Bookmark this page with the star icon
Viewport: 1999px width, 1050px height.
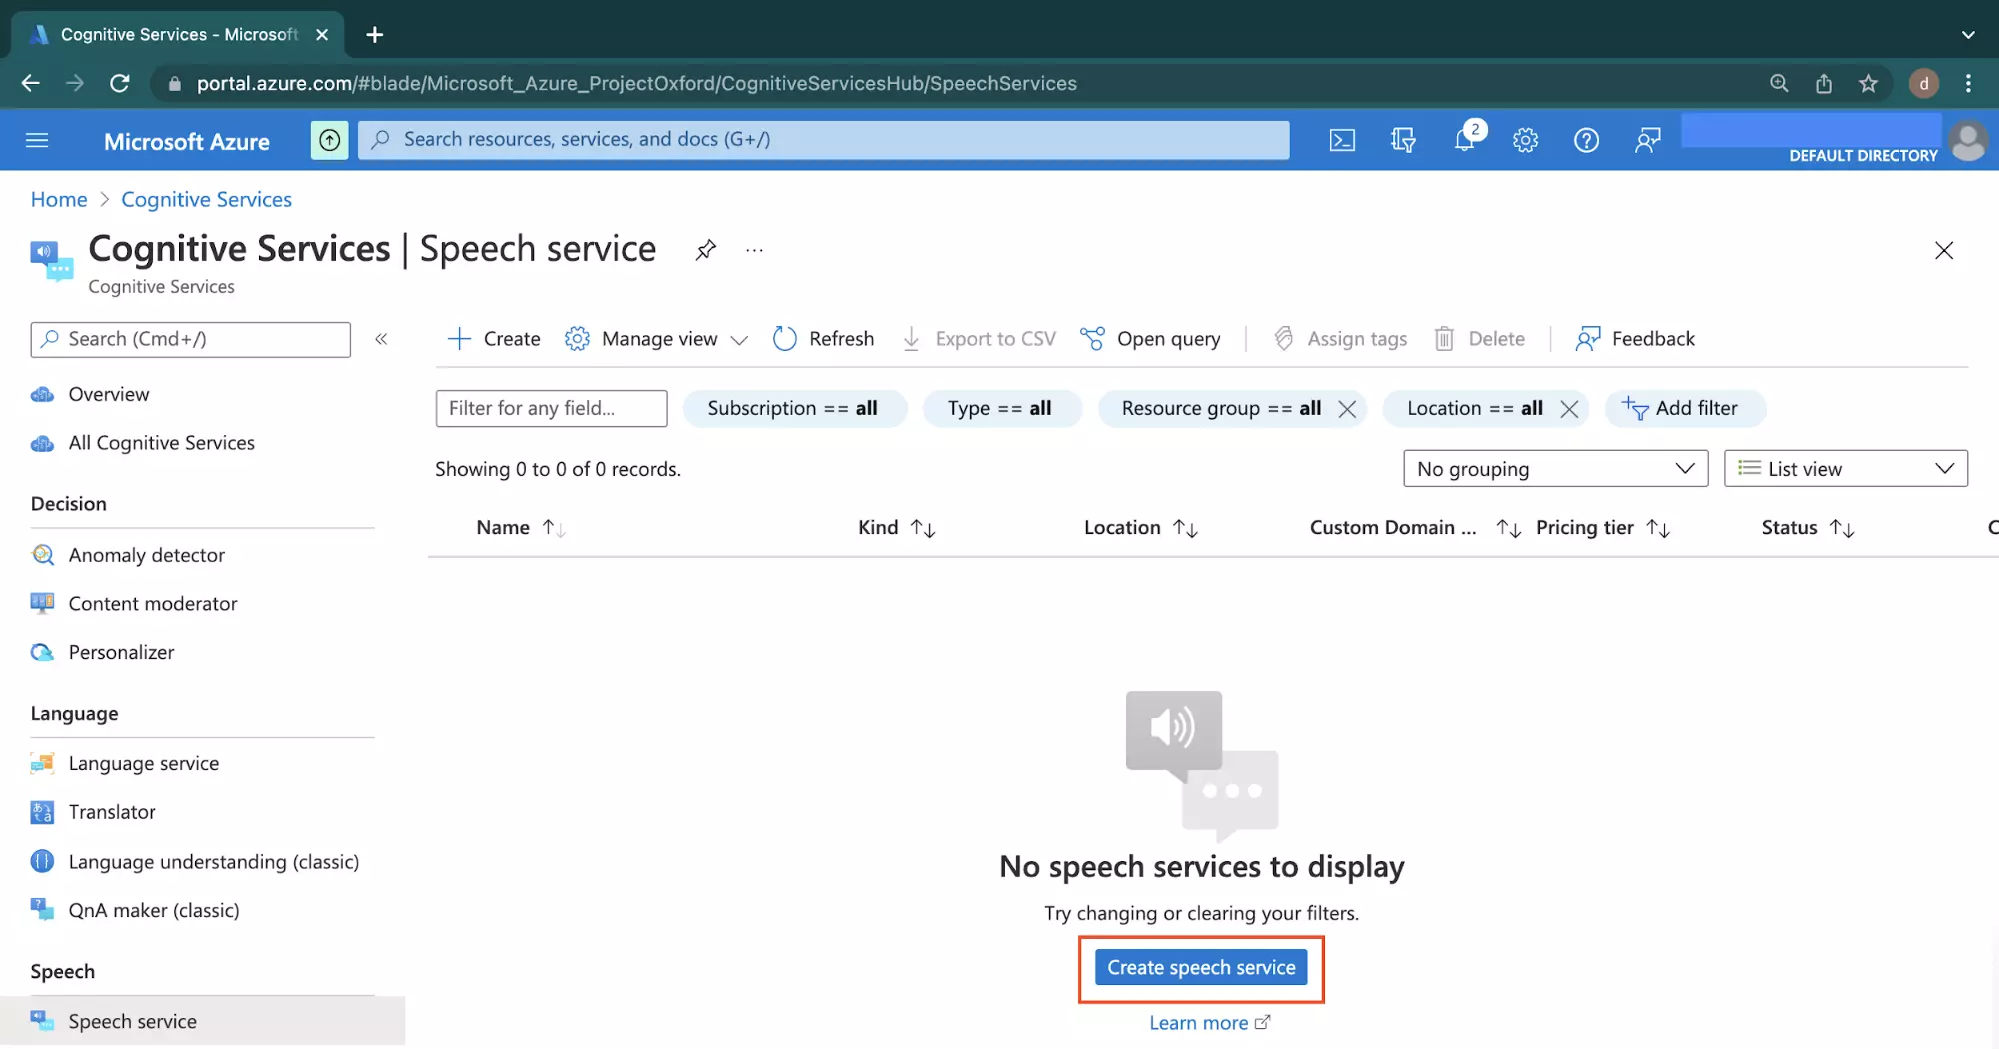(x=1868, y=84)
